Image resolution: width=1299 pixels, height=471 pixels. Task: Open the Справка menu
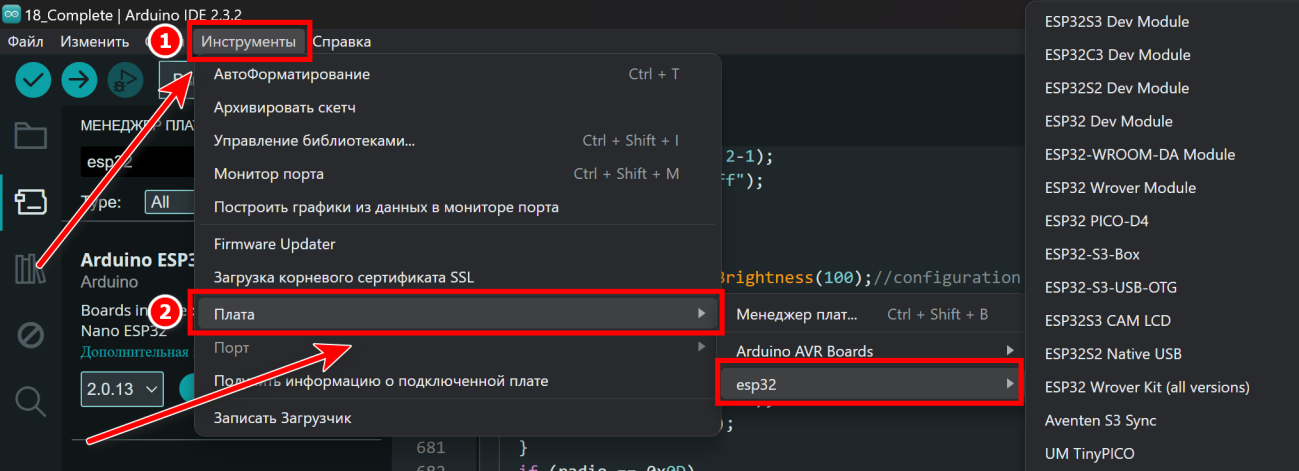point(341,42)
